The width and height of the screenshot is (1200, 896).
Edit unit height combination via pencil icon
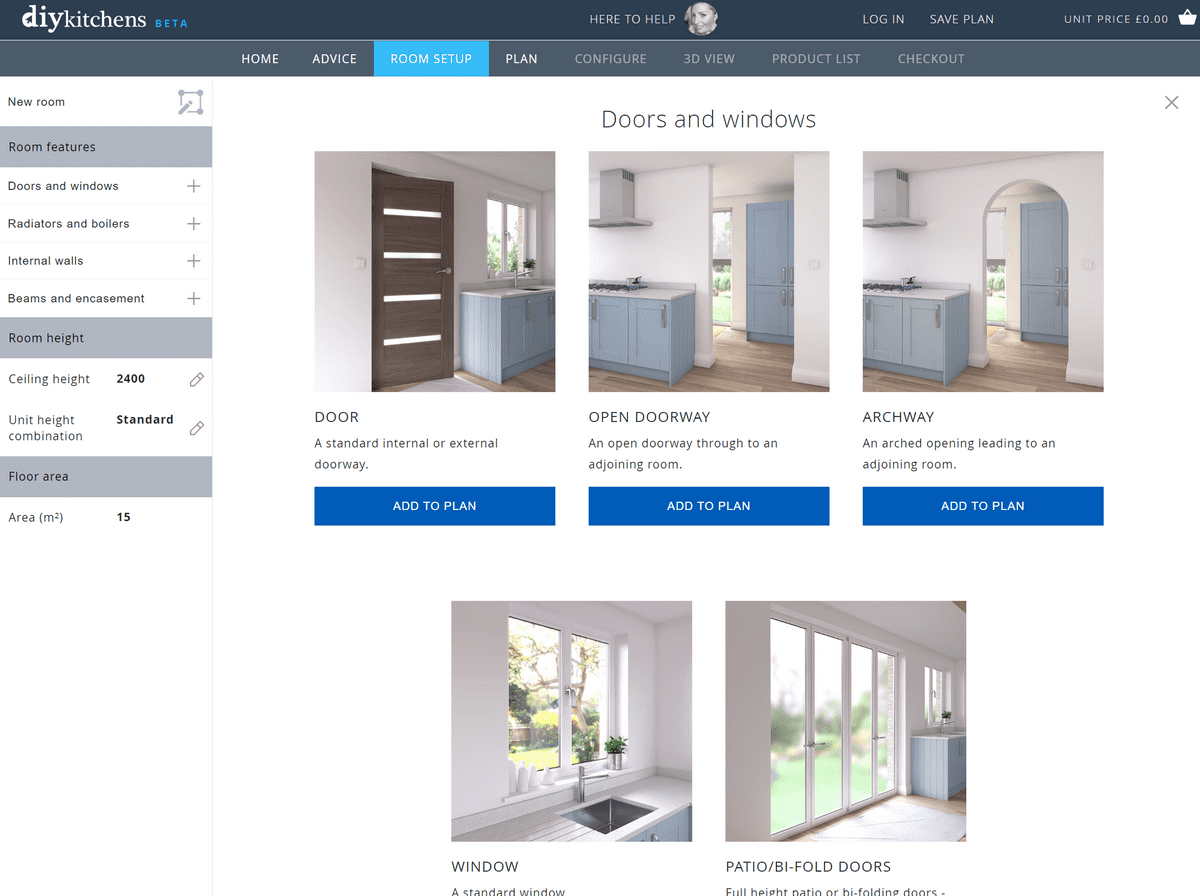pyautogui.click(x=196, y=427)
